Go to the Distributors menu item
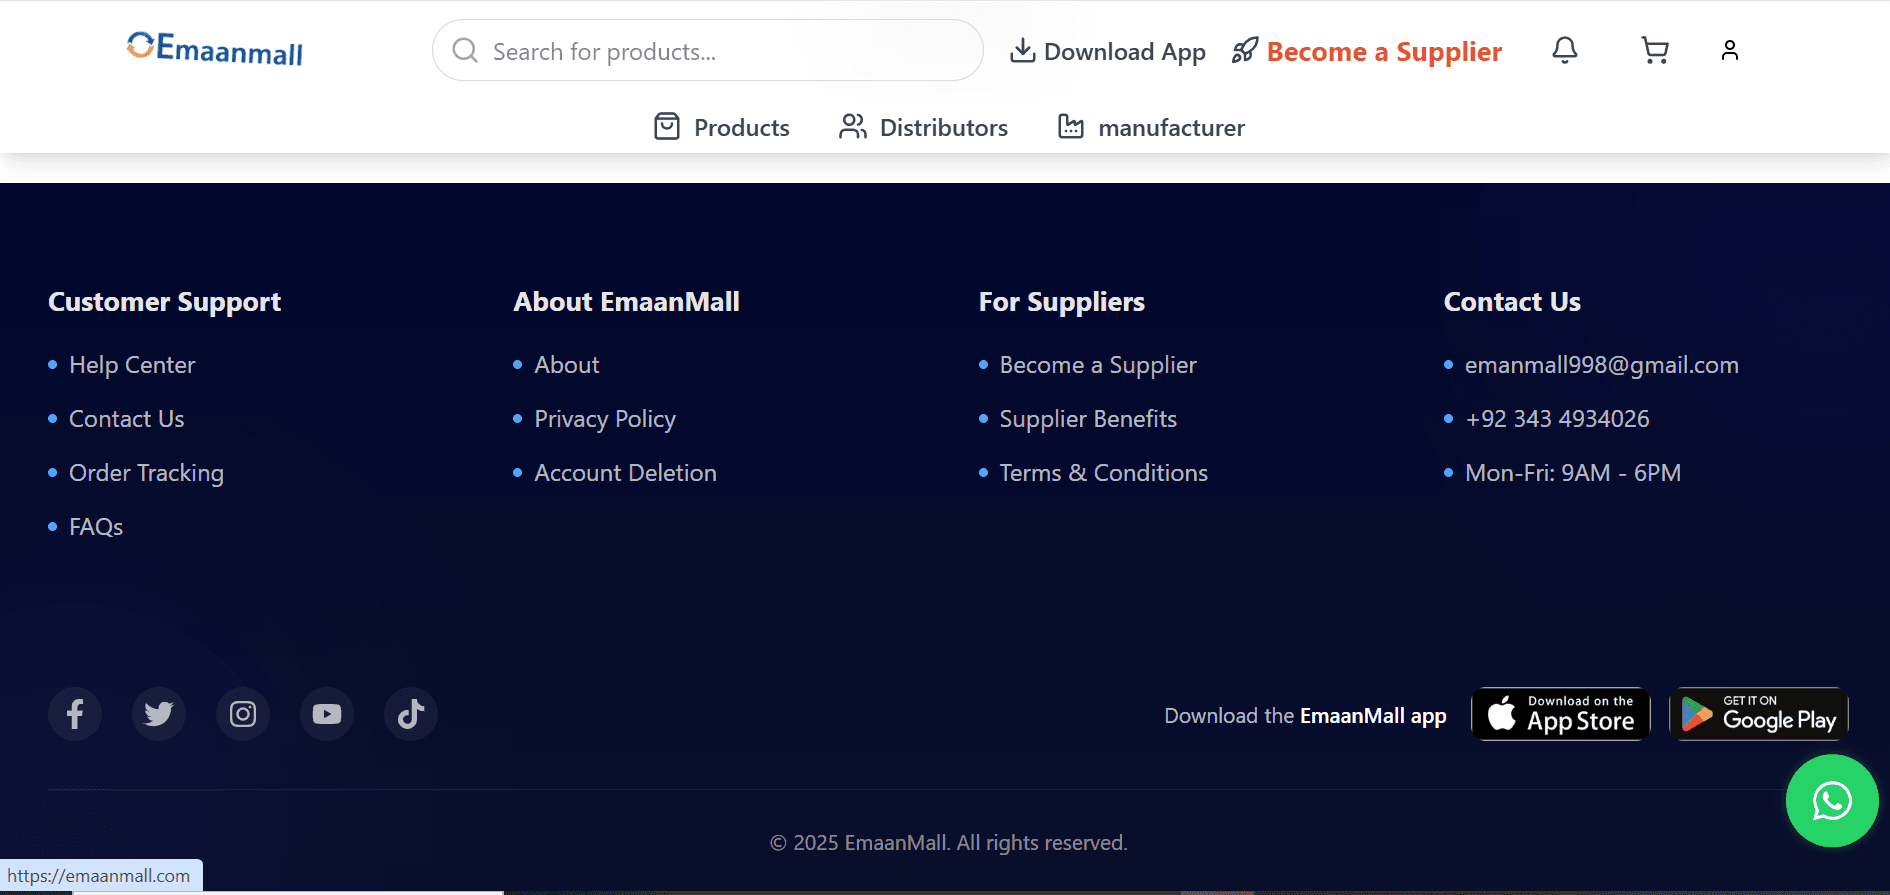 click(923, 127)
